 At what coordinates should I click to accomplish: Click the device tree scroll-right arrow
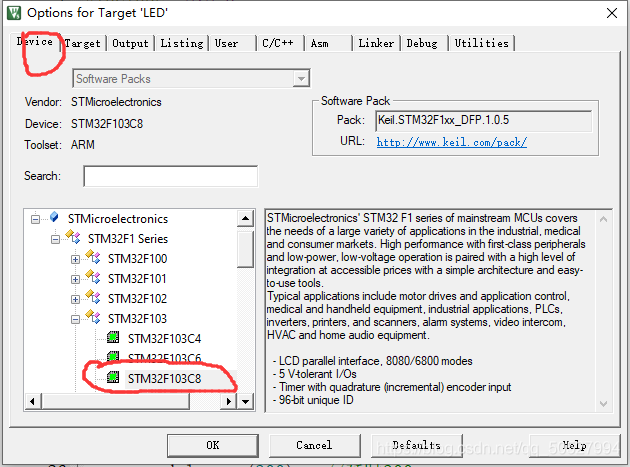228,401
